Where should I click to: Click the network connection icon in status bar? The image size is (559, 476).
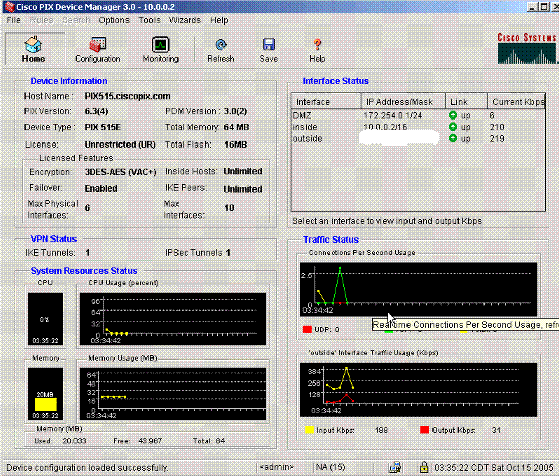(x=395, y=467)
